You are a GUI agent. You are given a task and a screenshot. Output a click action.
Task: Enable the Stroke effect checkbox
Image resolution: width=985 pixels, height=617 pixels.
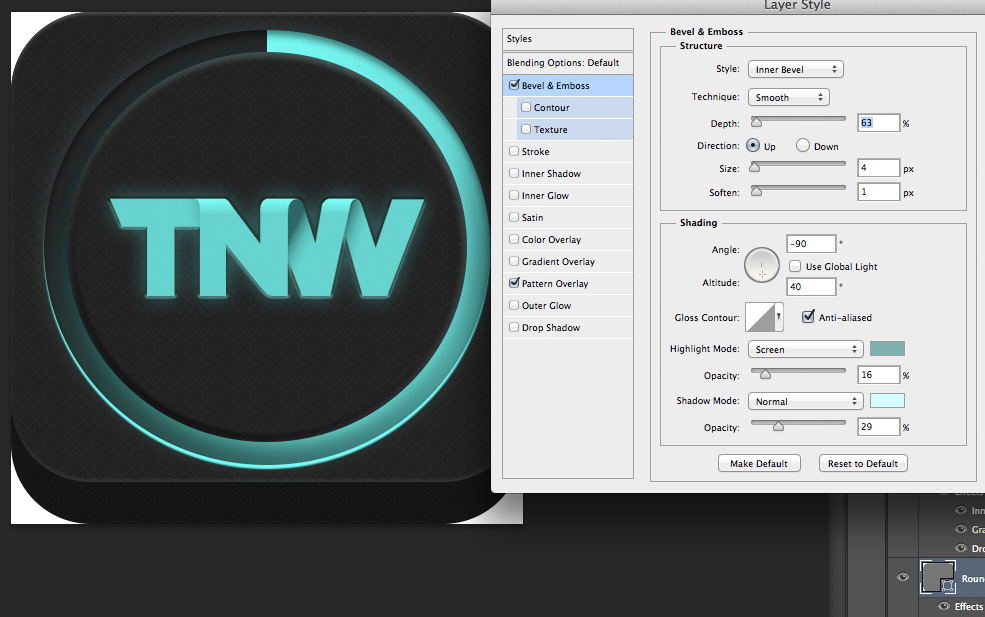click(x=514, y=151)
